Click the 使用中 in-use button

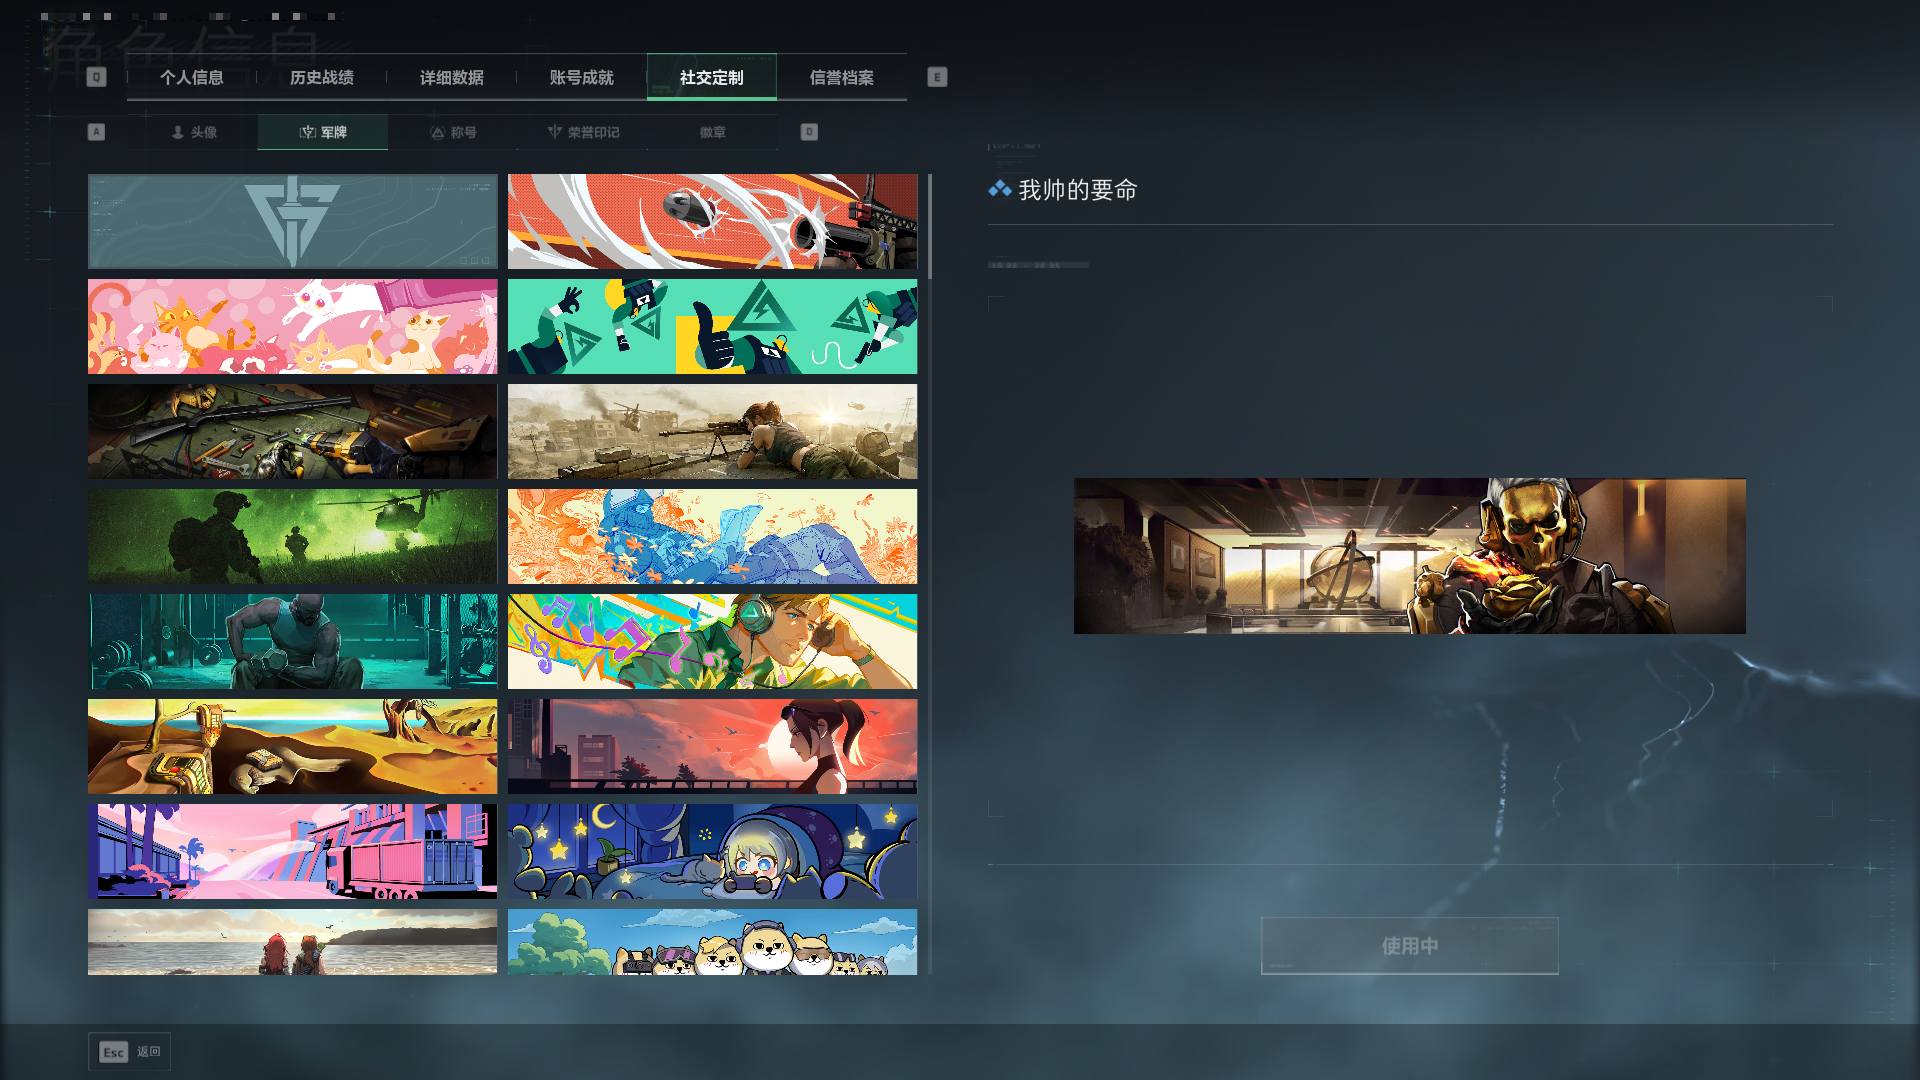pyautogui.click(x=1409, y=945)
